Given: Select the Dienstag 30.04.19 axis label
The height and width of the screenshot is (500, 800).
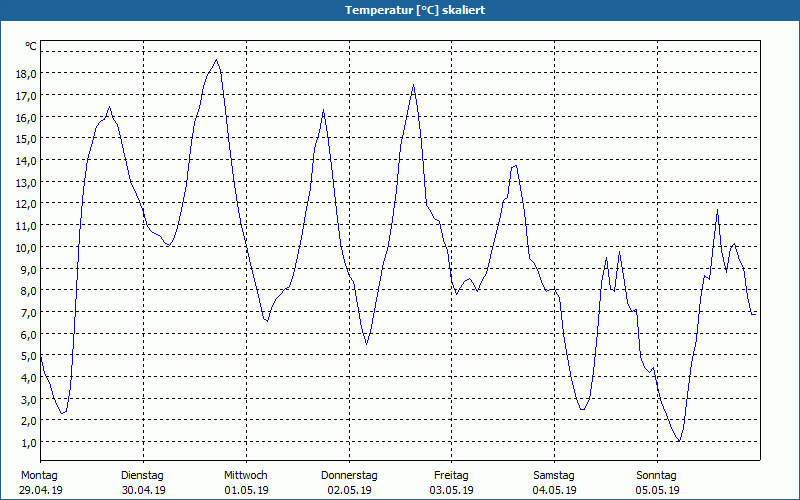Looking at the screenshot, I should coord(143,483).
